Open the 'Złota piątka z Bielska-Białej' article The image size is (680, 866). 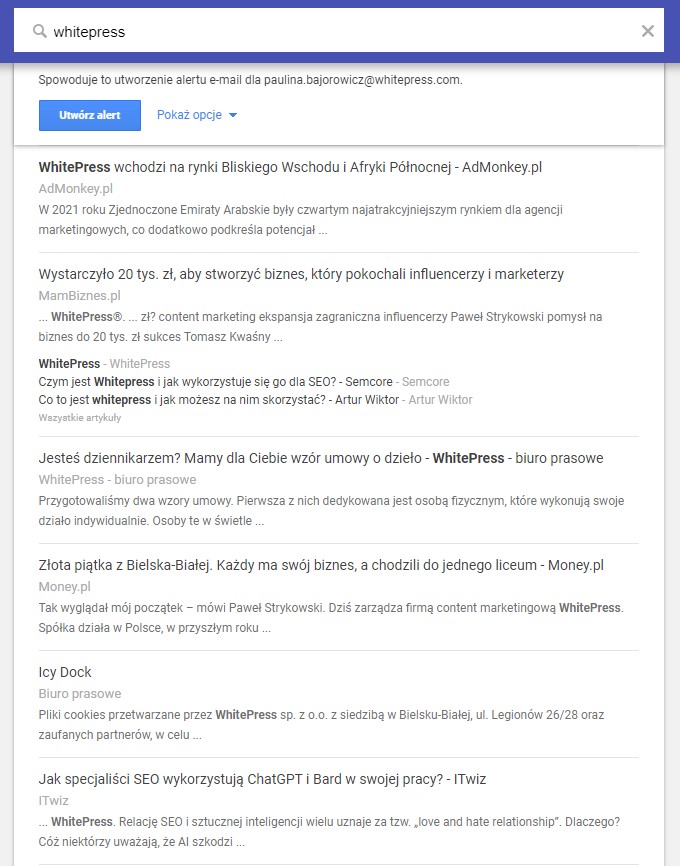(x=321, y=566)
